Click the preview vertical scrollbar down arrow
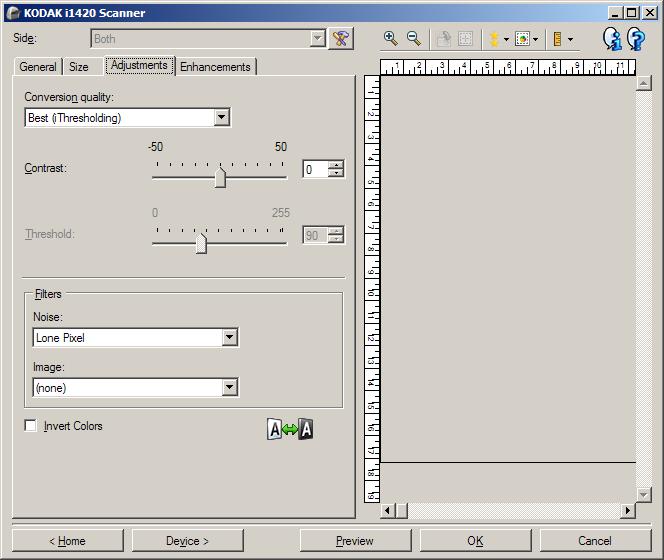This screenshot has width=664, height=560. [x=643, y=495]
